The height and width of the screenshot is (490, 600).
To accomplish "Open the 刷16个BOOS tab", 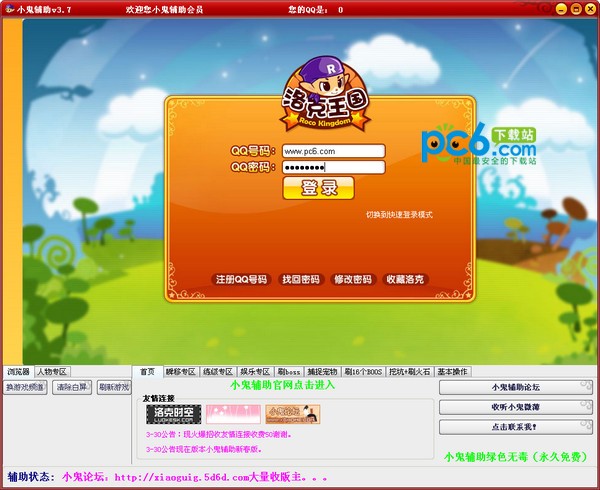I will (363, 372).
